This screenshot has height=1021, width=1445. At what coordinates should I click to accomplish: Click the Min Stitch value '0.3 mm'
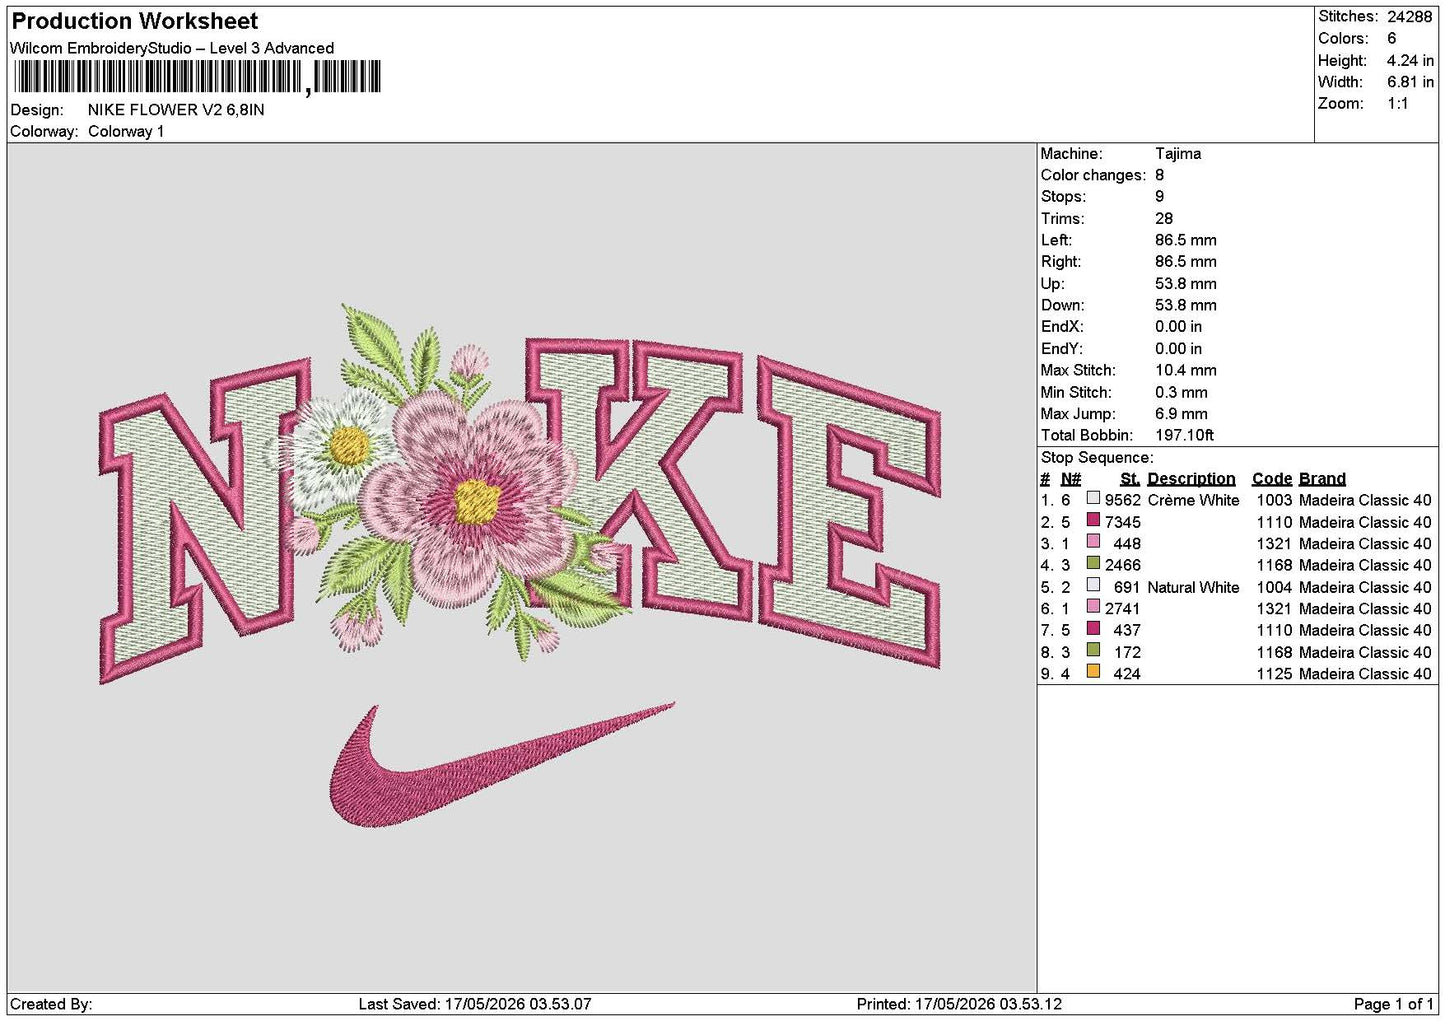coord(1181,392)
